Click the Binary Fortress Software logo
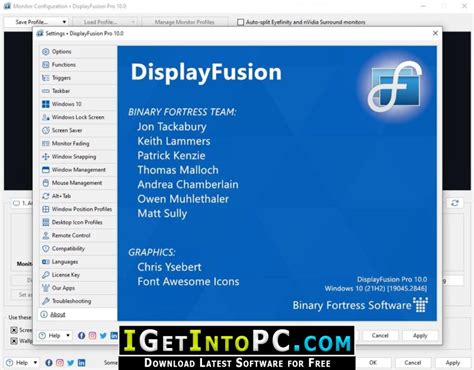The image size is (474, 370). coord(420,305)
